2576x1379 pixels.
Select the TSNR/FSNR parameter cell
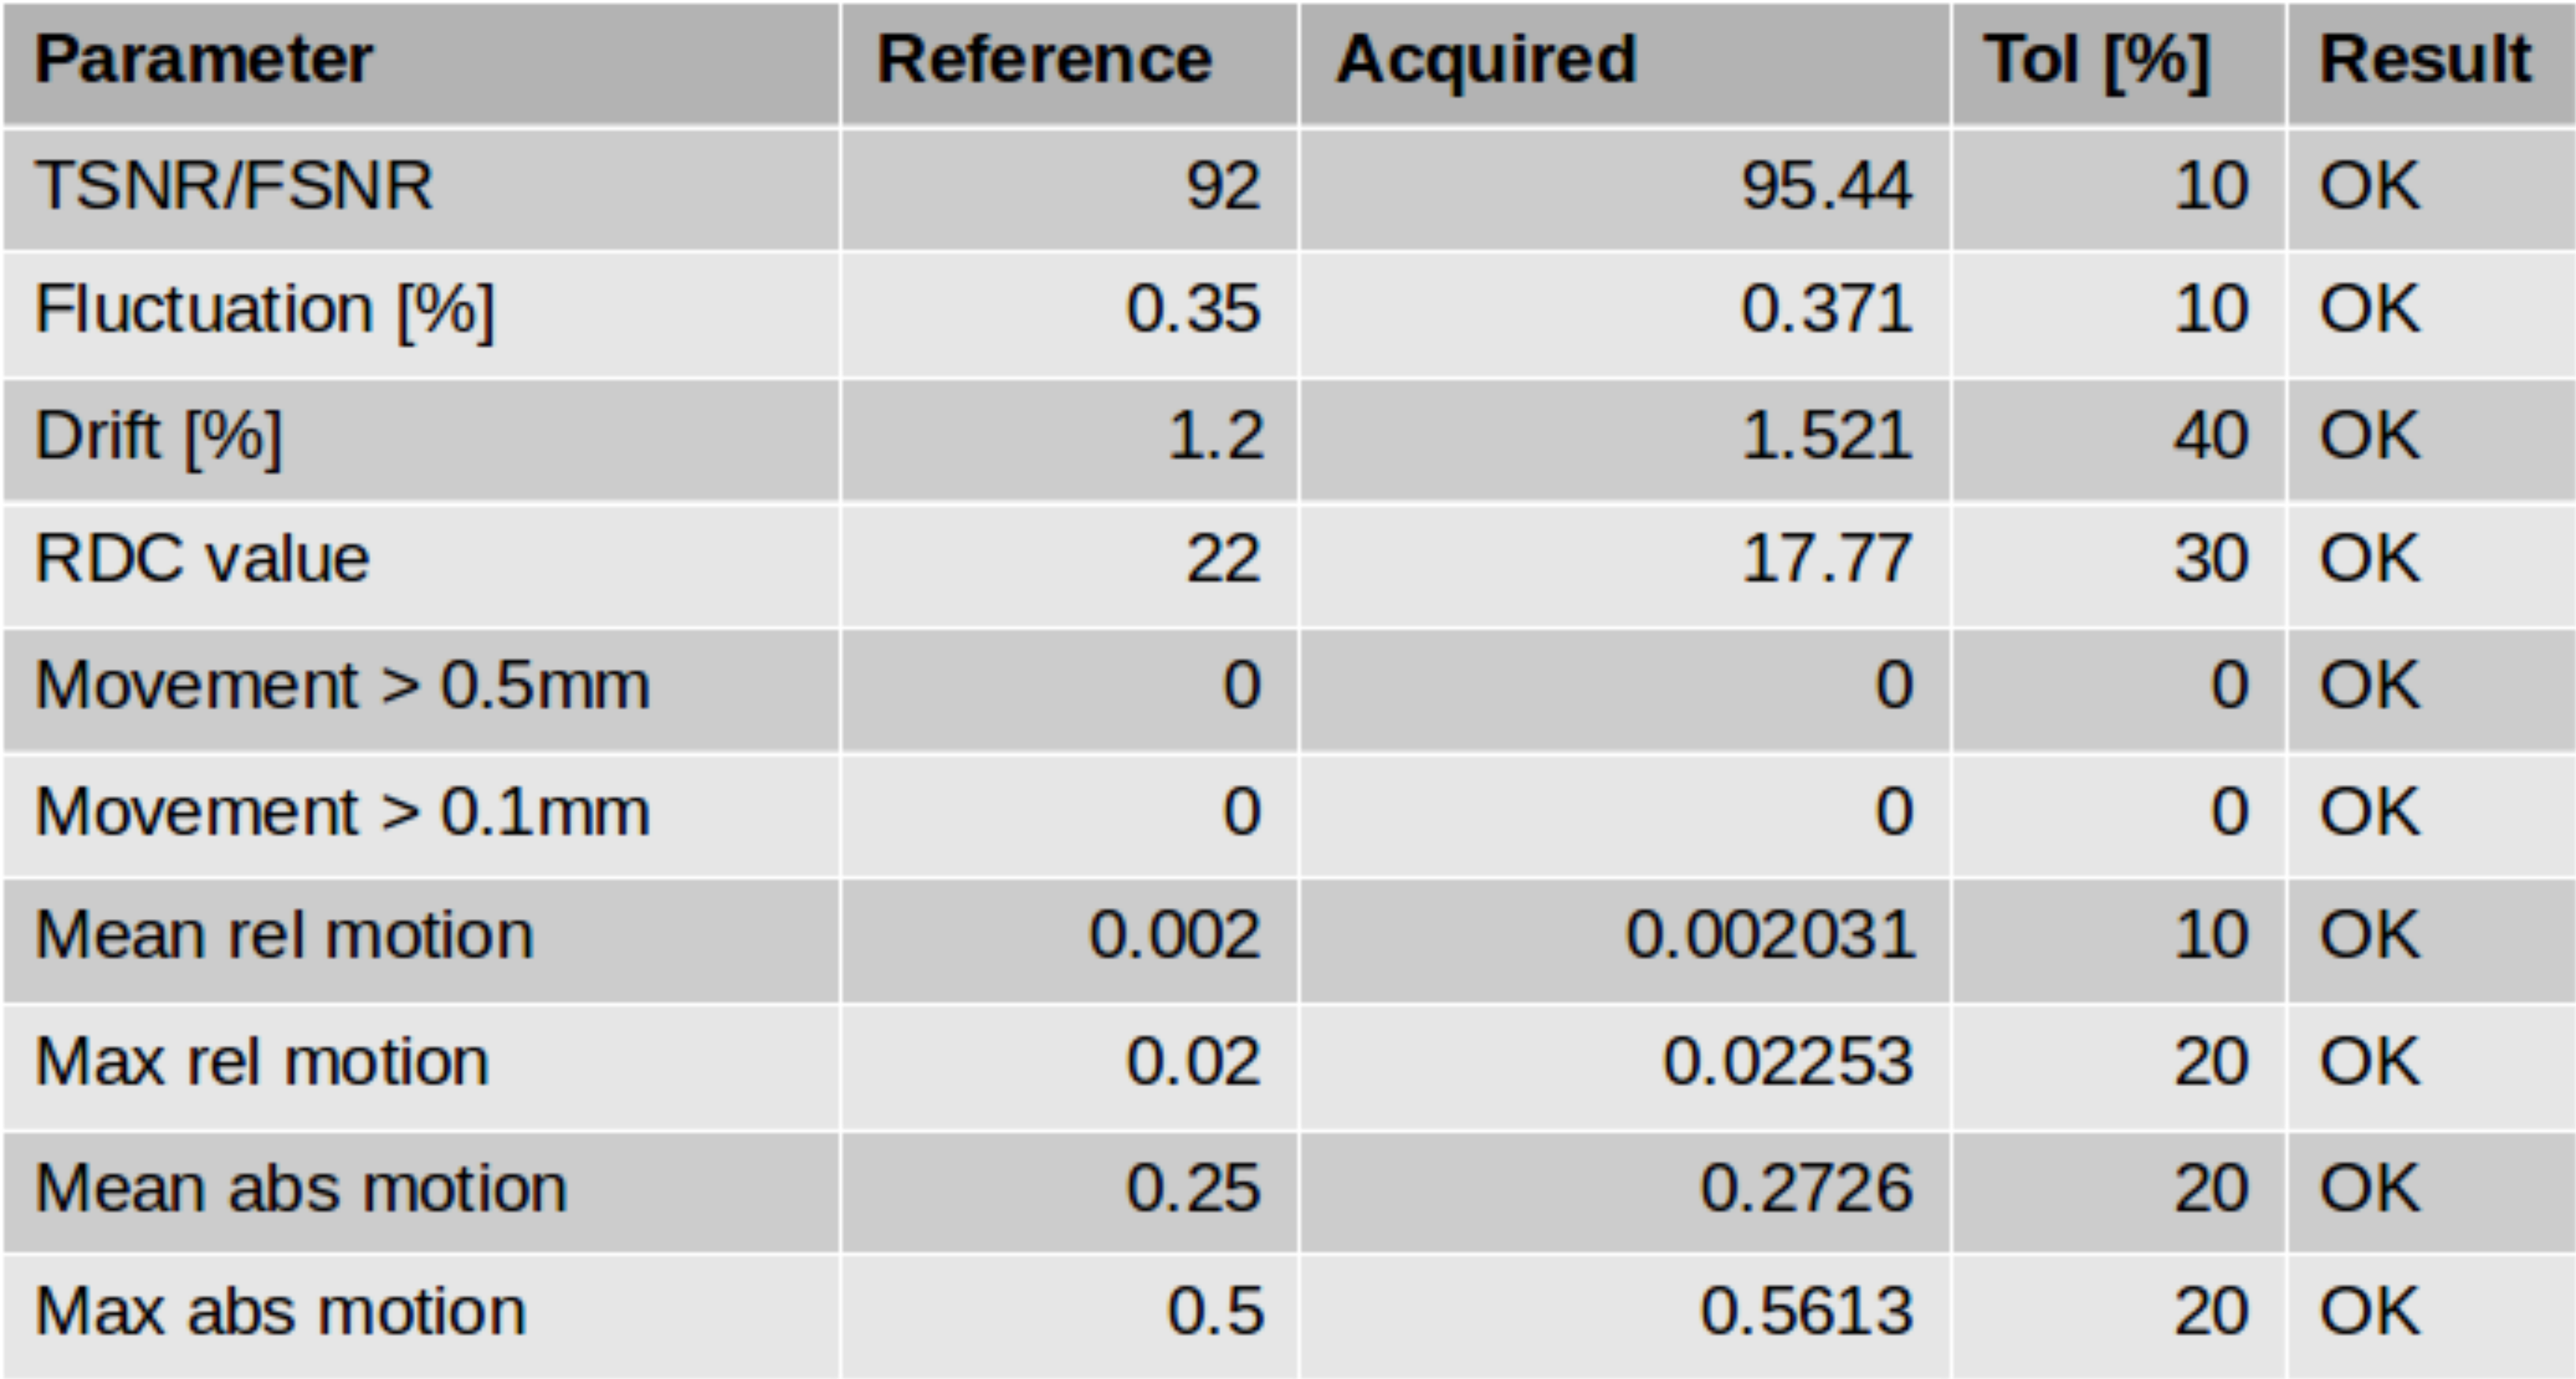click(x=234, y=186)
